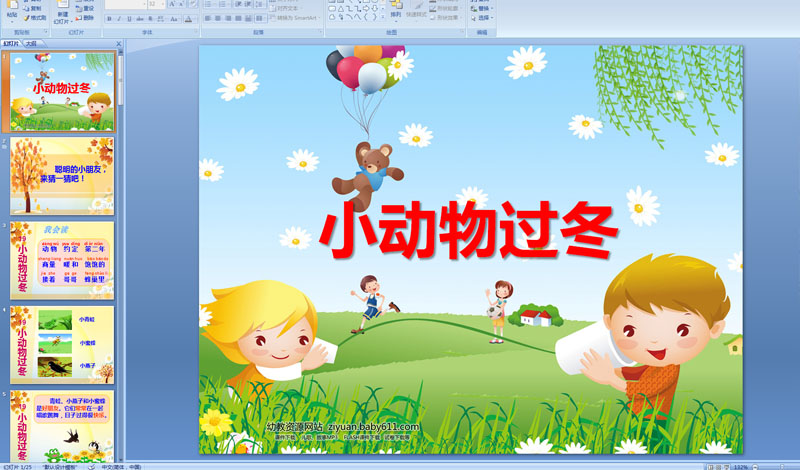Select the rounded rectangle shape
Viewport: 800px width, 470px height.
pyautogui.click(x=332, y=9)
